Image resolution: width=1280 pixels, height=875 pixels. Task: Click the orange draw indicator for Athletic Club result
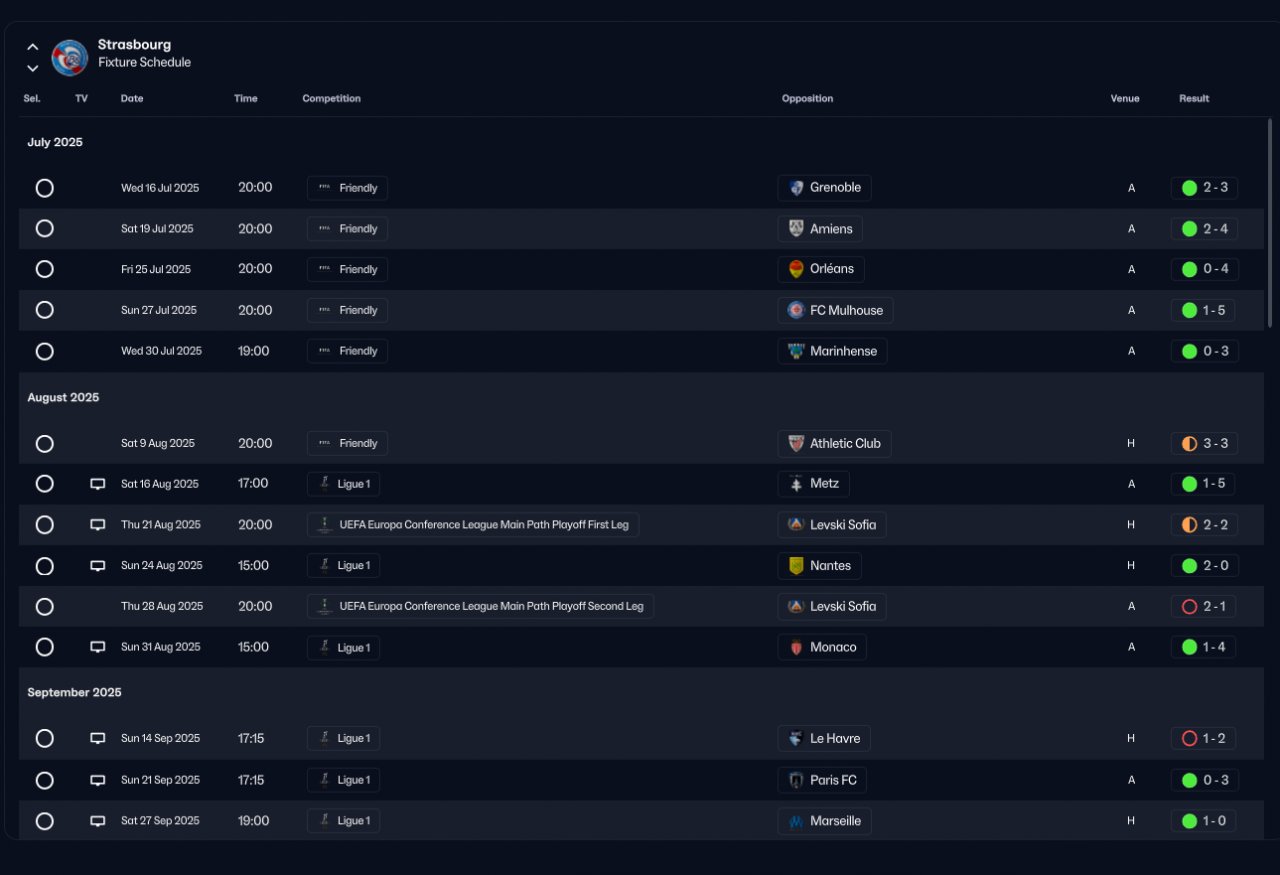1189,443
